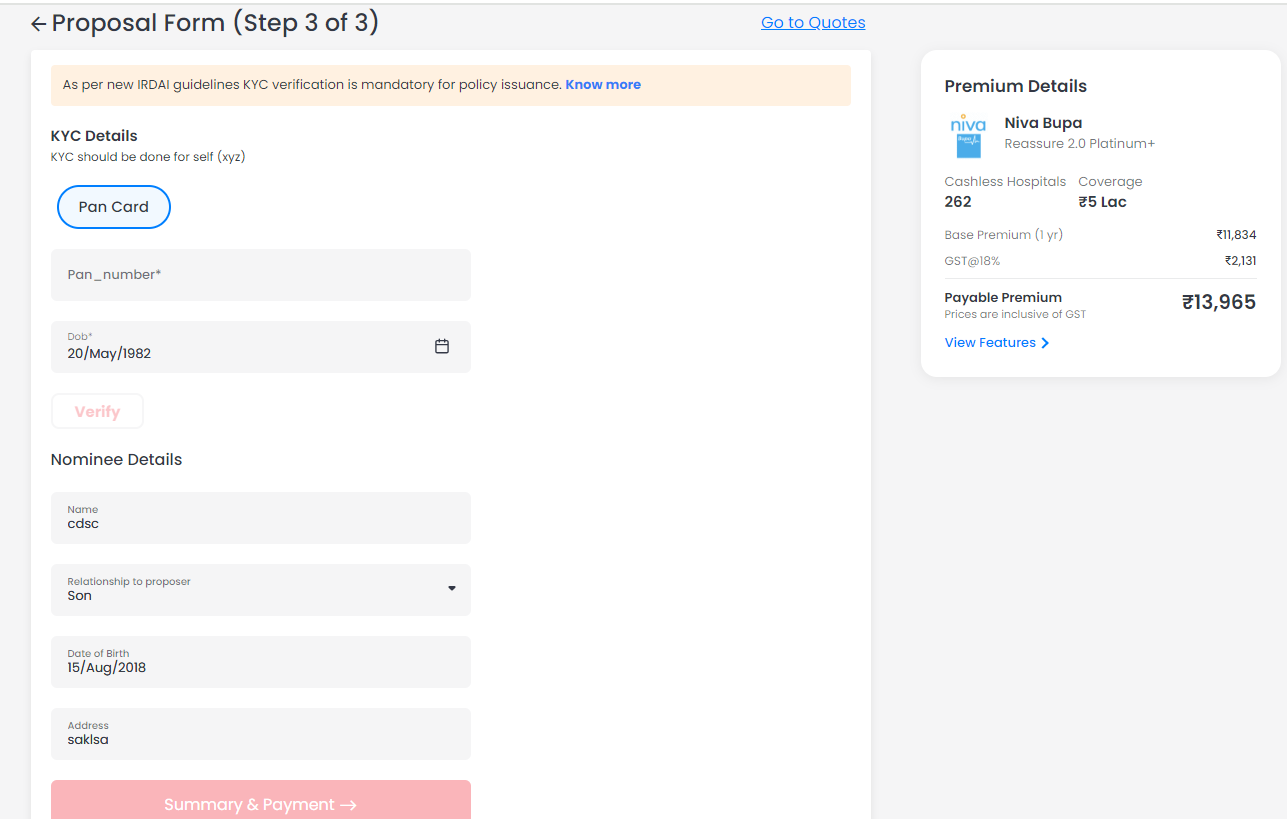The width and height of the screenshot is (1287, 819).
Task: Open nominee Date of Birth picker
Action: tap(260, 662)
